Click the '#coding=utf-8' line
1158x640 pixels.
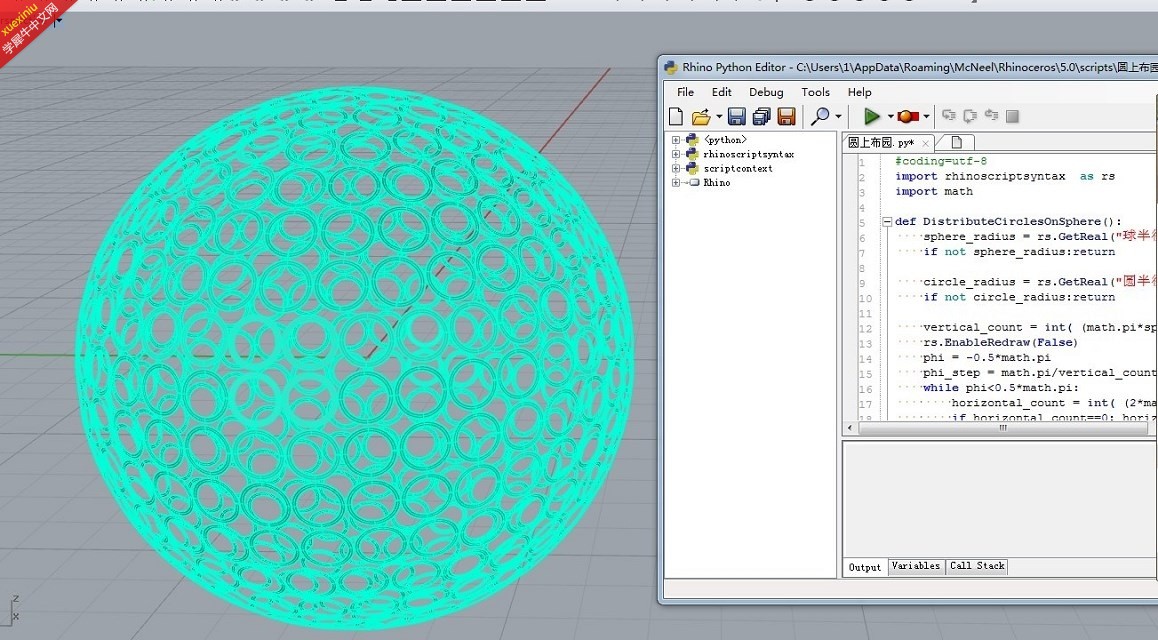tap(941, 161)
